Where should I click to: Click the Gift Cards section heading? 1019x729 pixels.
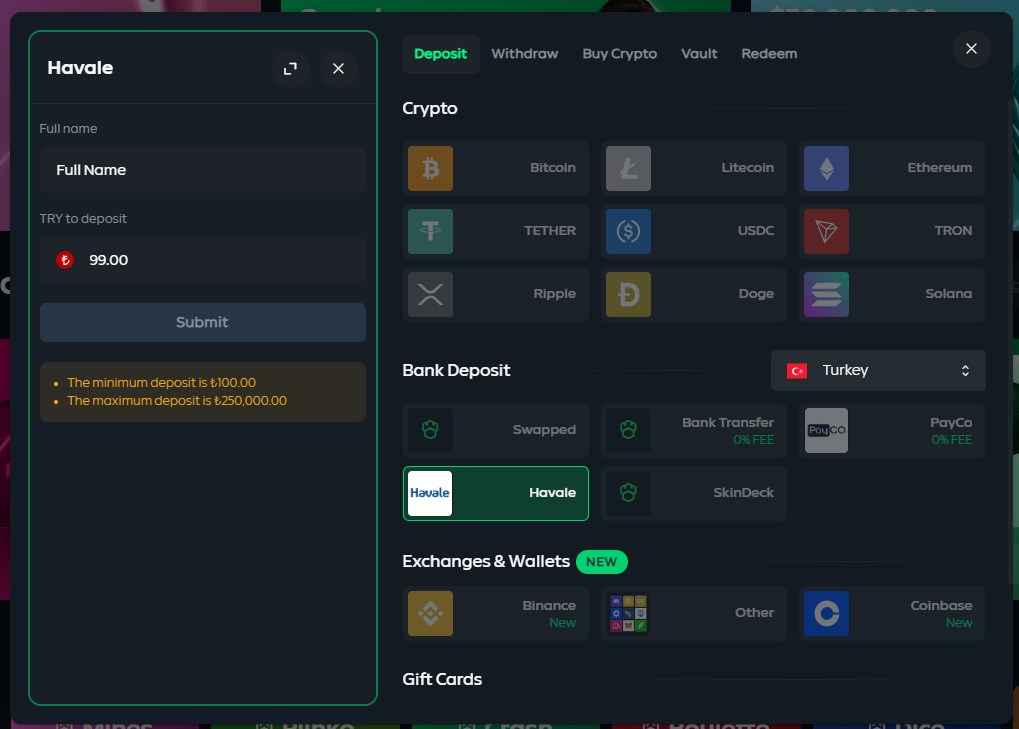[442, 680]
